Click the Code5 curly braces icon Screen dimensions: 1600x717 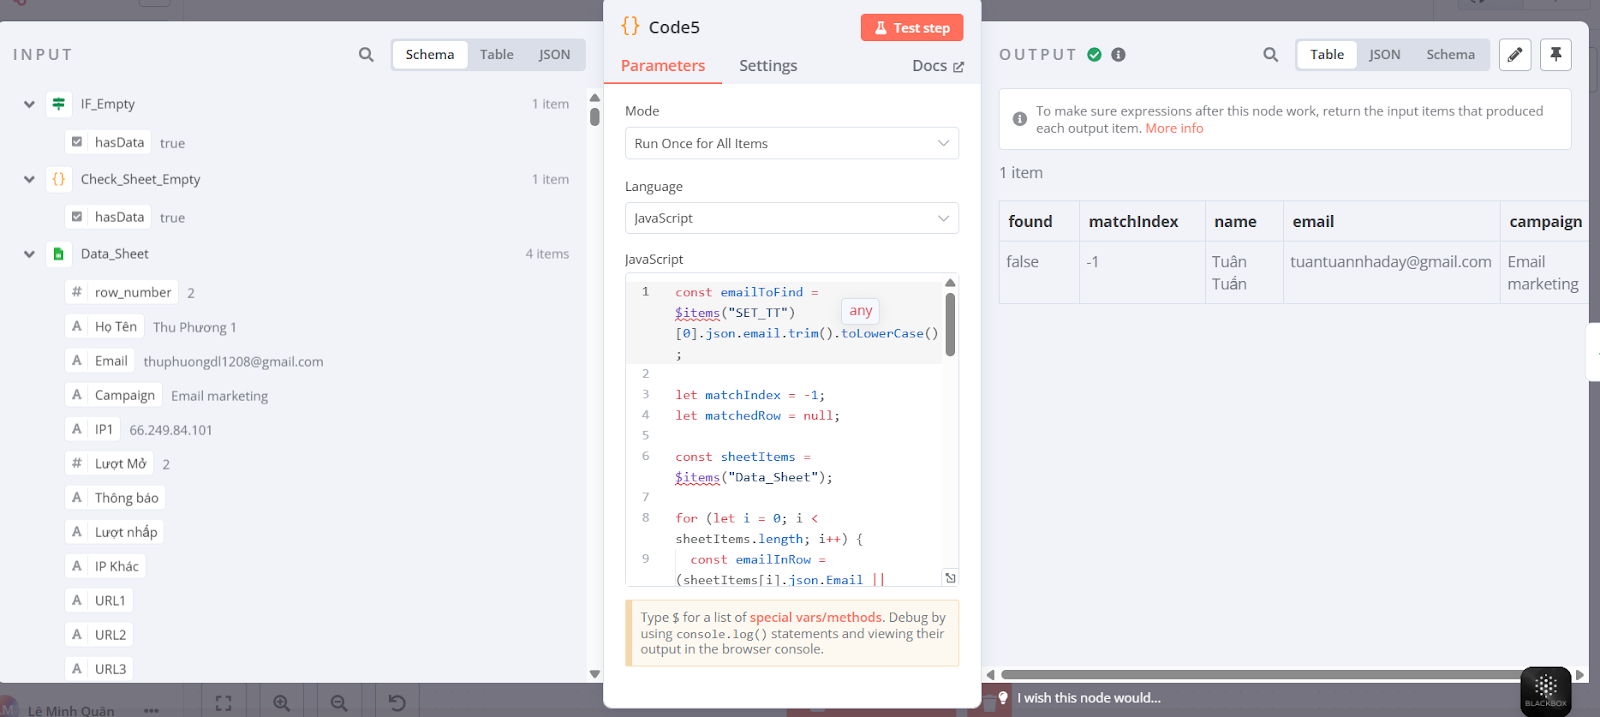pyautogui.click(x=630, y=26)
